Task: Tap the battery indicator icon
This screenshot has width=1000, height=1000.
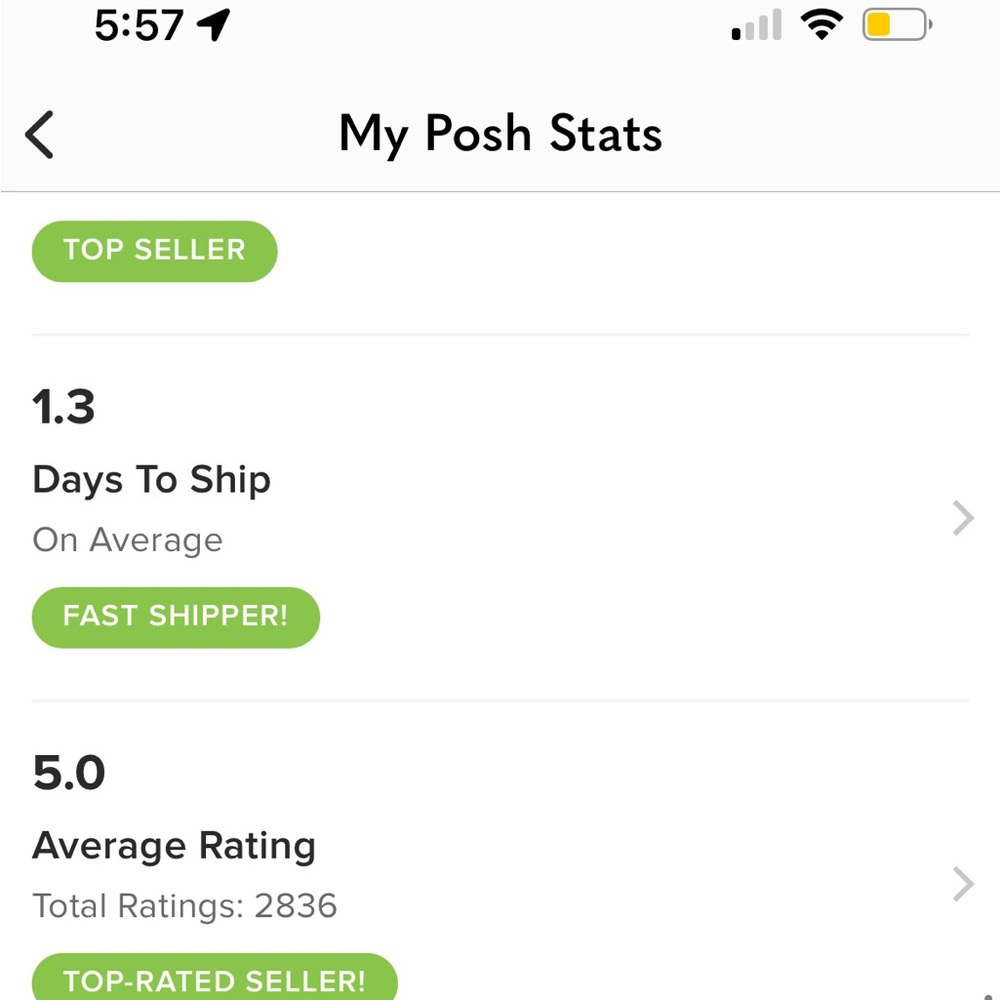Action: click(897, 25)
